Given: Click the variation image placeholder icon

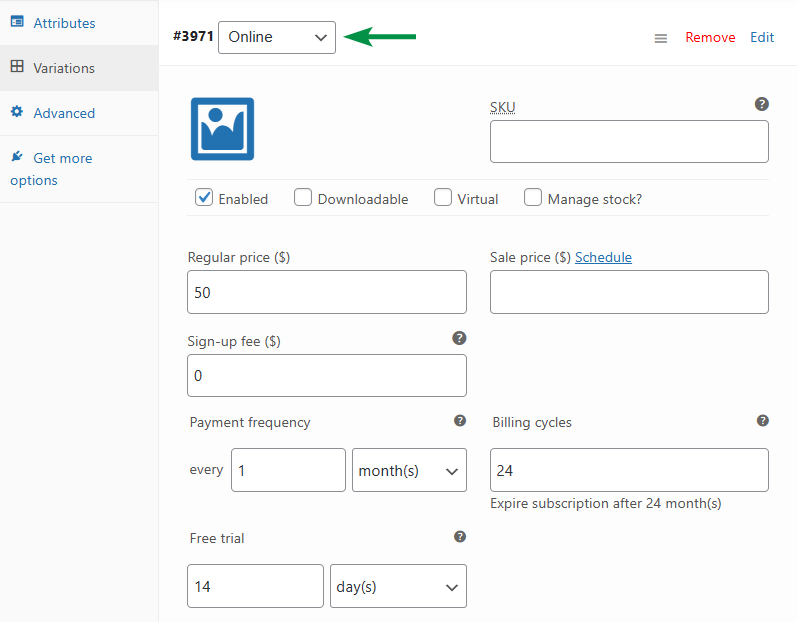Looking at the screenshot, I should [222, 129].
